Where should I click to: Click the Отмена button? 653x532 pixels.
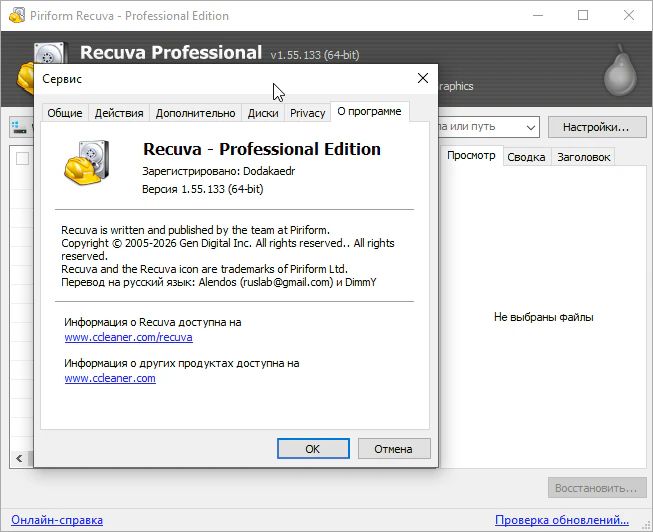click(394, 449)
